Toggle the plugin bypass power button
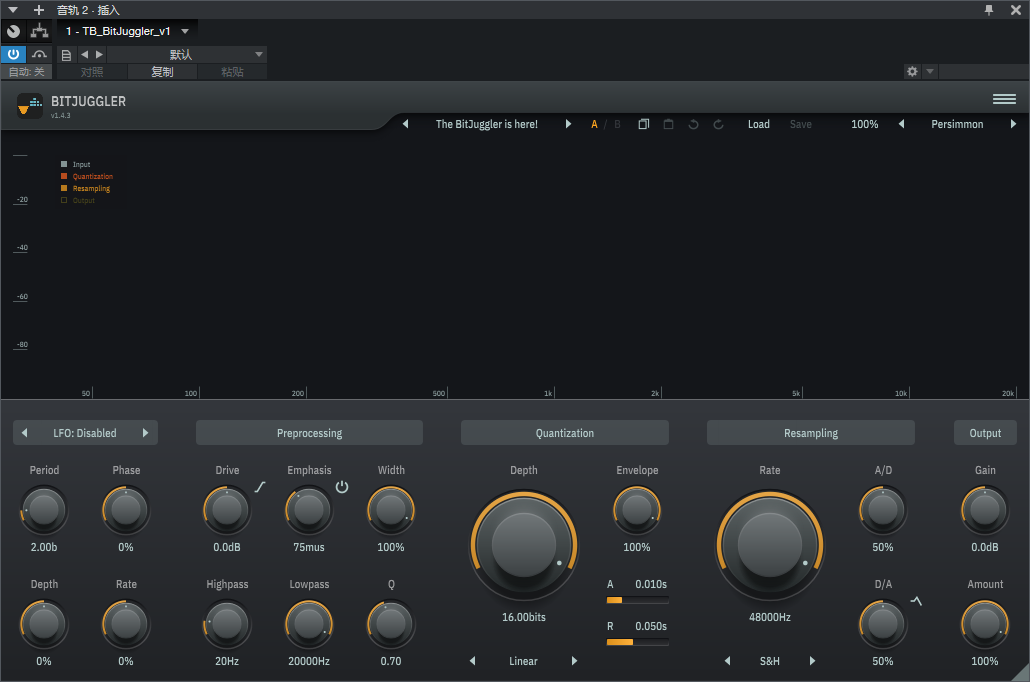Screen dimensions: 1030x682 tap(13, 54)
